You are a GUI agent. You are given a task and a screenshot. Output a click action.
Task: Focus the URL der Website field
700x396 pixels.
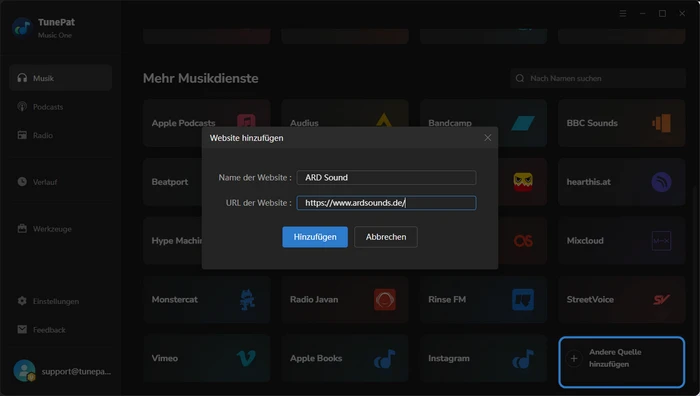coord(386,203)
